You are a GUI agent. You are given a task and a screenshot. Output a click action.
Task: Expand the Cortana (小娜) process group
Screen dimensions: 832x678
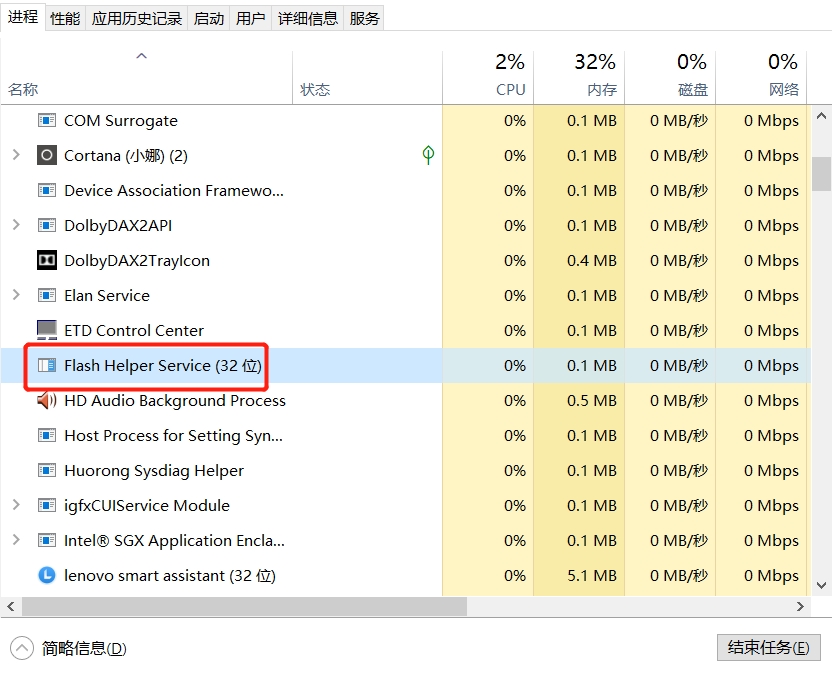(x=16, y=155)
